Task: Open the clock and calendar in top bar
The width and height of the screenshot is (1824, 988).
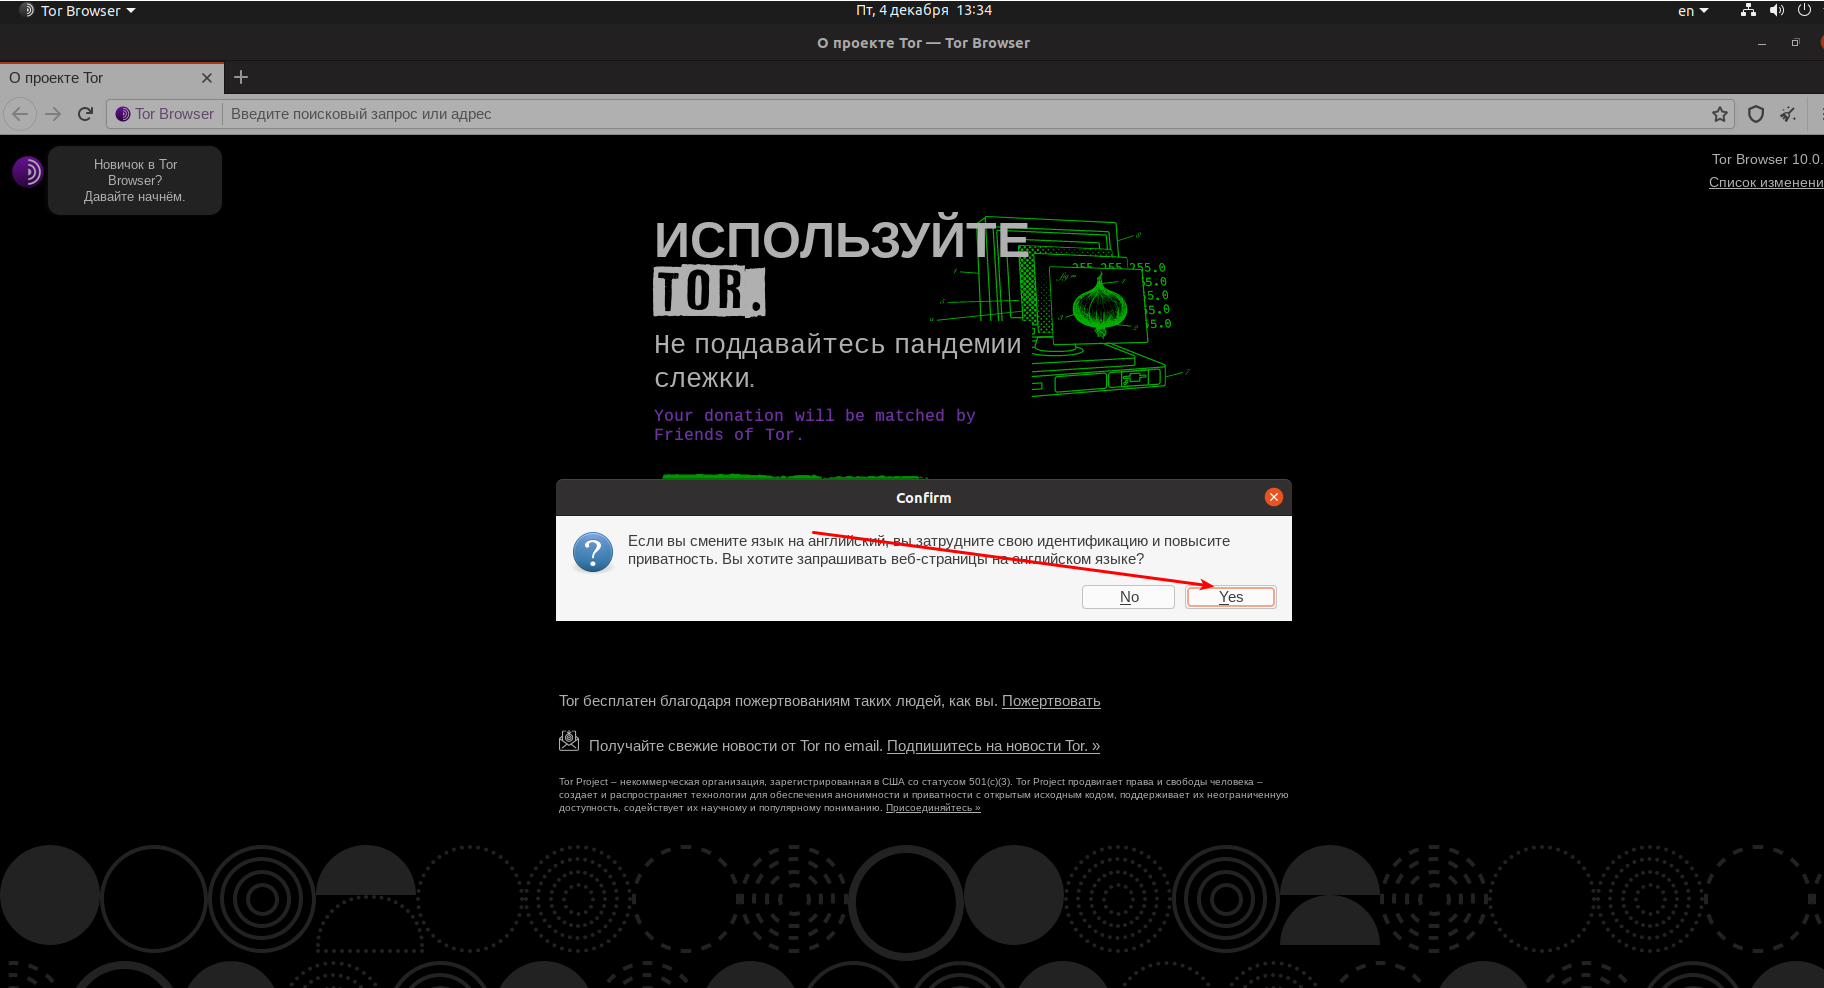Action: 924,10
